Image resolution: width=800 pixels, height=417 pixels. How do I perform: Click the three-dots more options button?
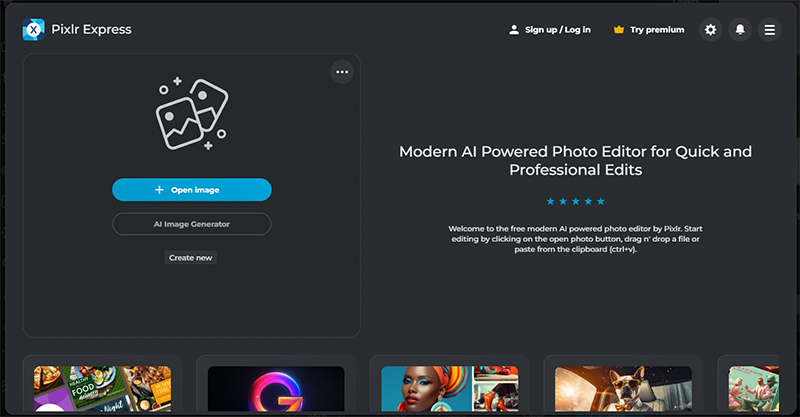[342, 72]
